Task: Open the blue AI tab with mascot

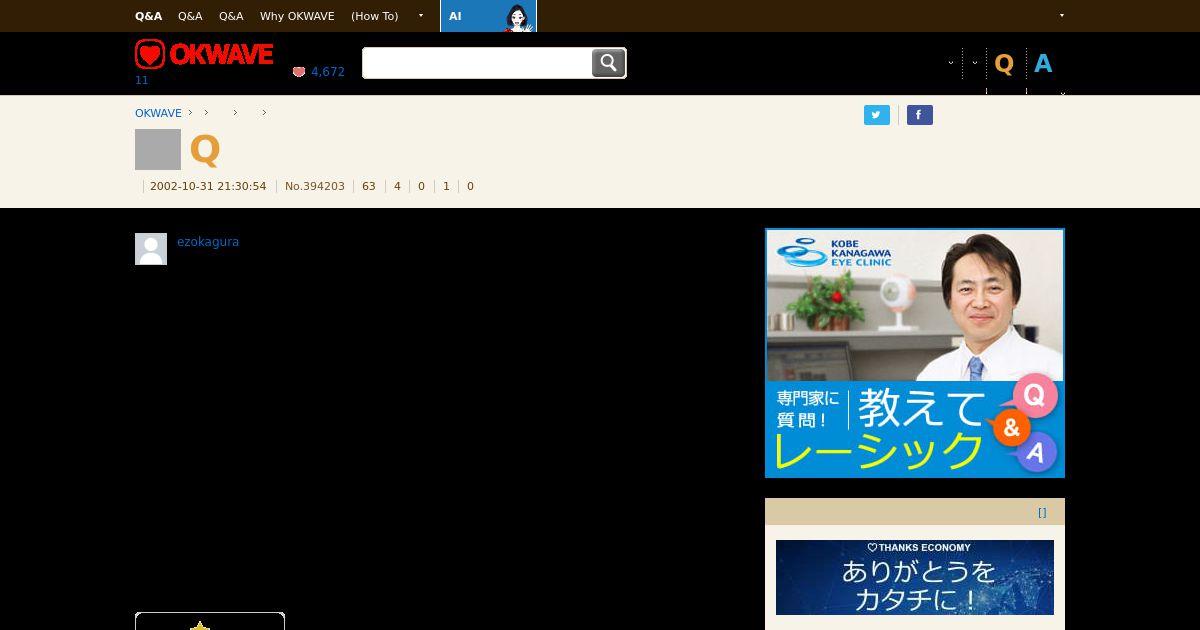Action: click(488, 16)
